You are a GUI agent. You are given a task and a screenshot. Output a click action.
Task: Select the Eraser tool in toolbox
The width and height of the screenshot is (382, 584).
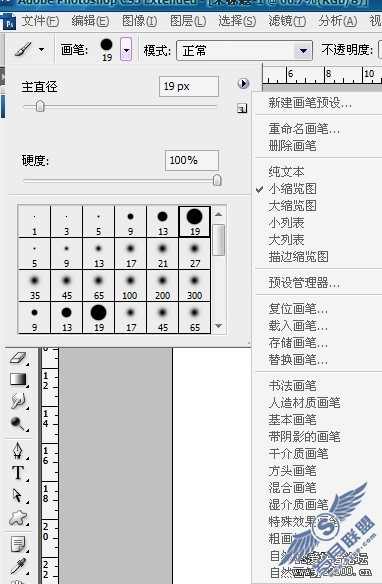[x=17, y=358]
